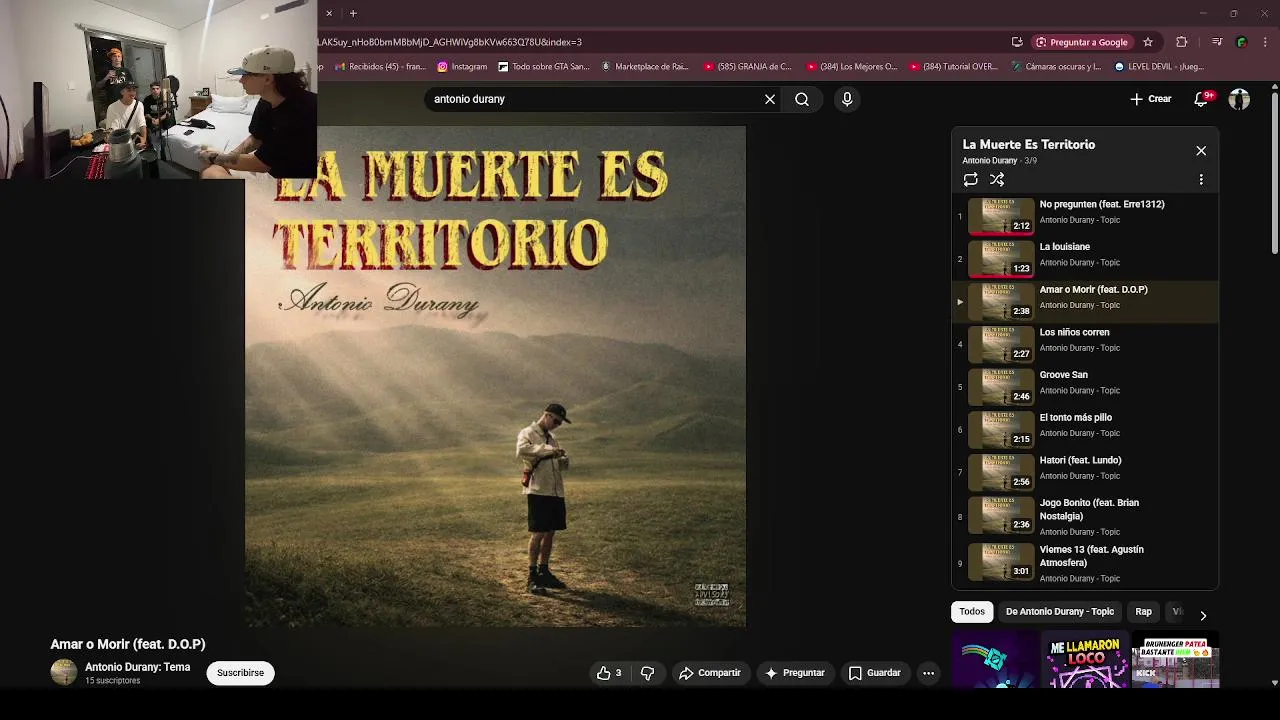
Task: Click the Compartir share button
Action: point(709,673)
